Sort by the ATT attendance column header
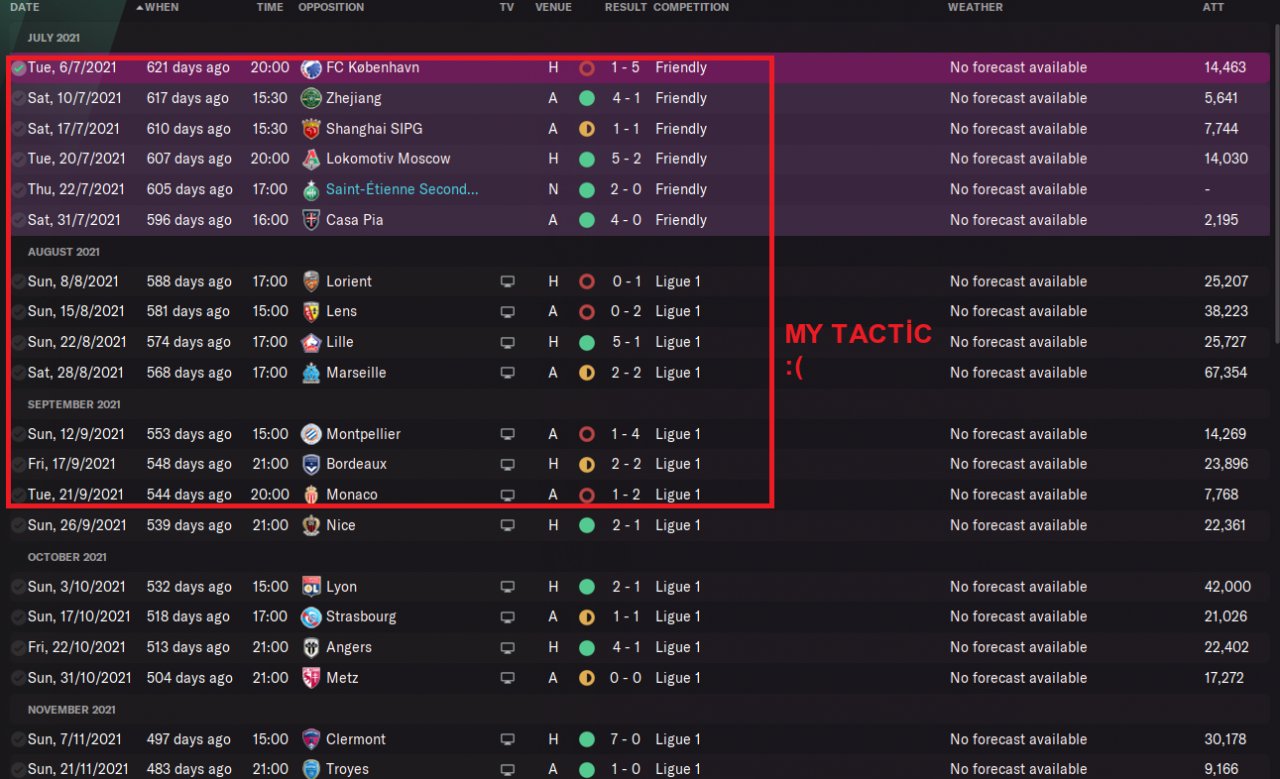 tap(1212, 7)
